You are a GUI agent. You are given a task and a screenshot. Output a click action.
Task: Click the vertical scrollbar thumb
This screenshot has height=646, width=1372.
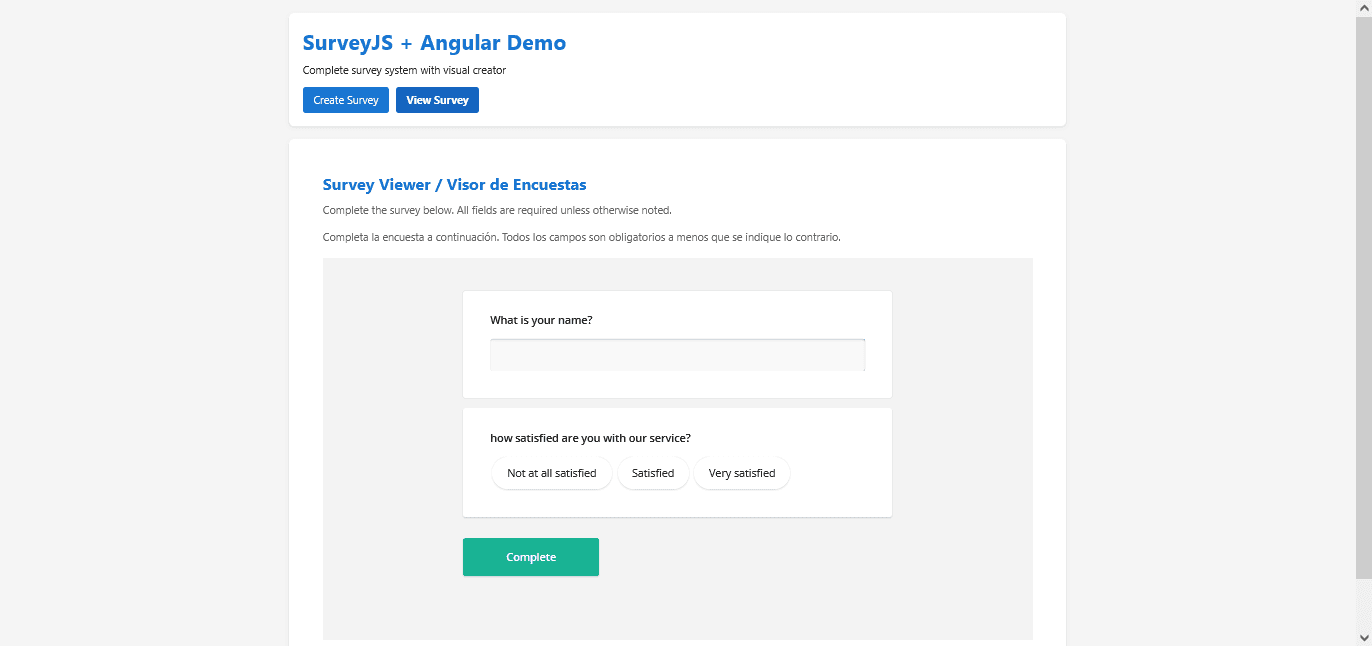pyautogui.click(x=1363, y=300)
